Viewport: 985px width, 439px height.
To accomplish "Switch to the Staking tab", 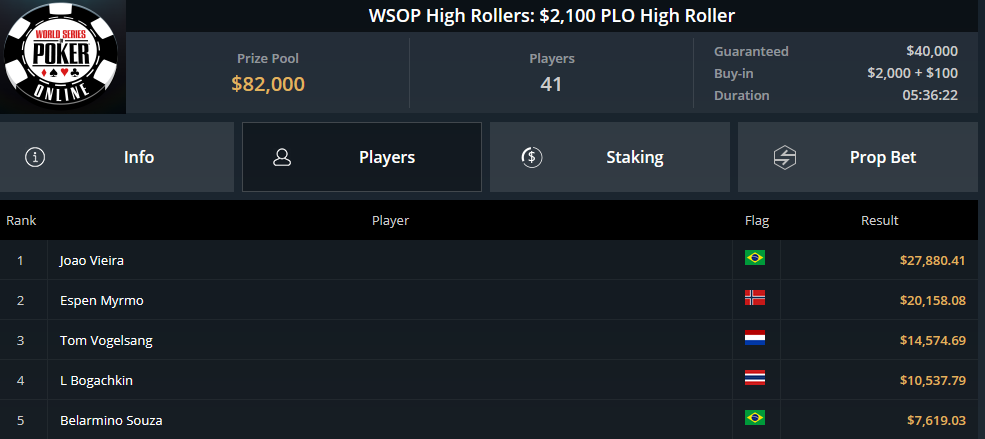I will pos(609,157).
